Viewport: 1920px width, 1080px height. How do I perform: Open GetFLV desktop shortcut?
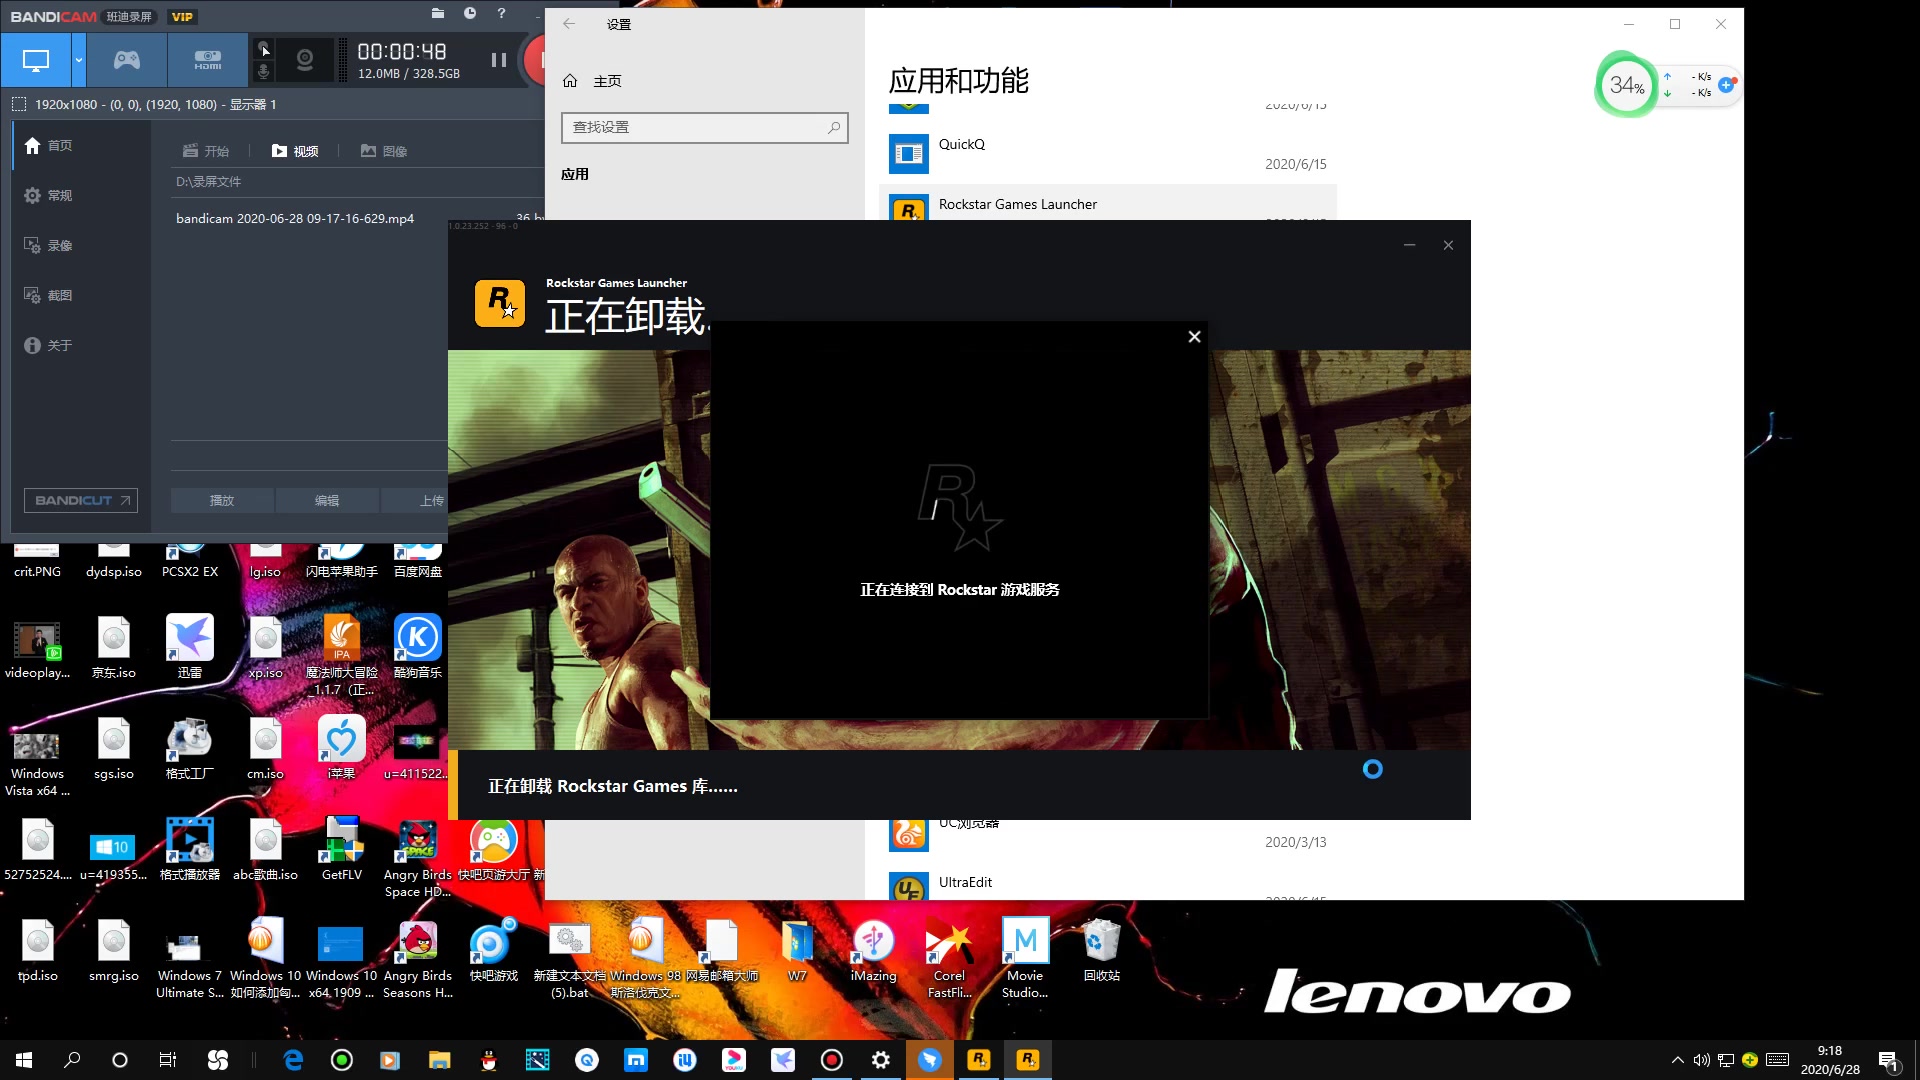[x=342, y=850]
